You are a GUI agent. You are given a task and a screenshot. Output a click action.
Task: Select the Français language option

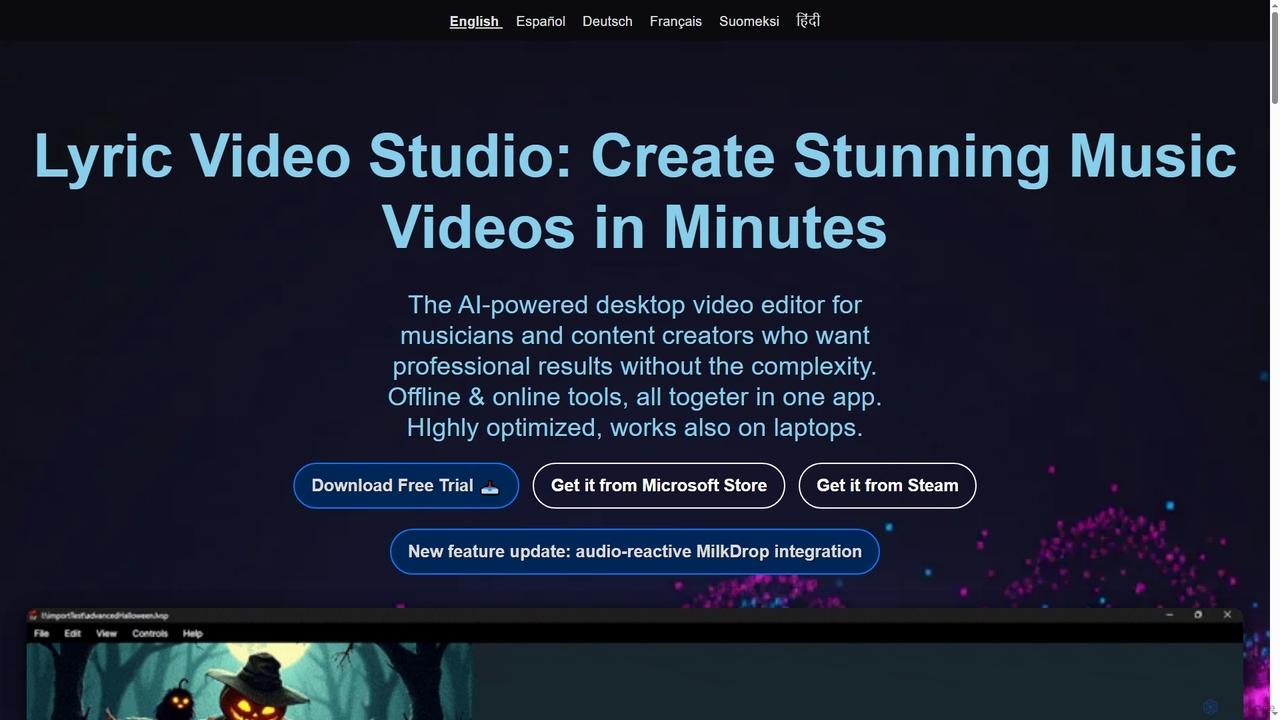click(x=675, y=21)
